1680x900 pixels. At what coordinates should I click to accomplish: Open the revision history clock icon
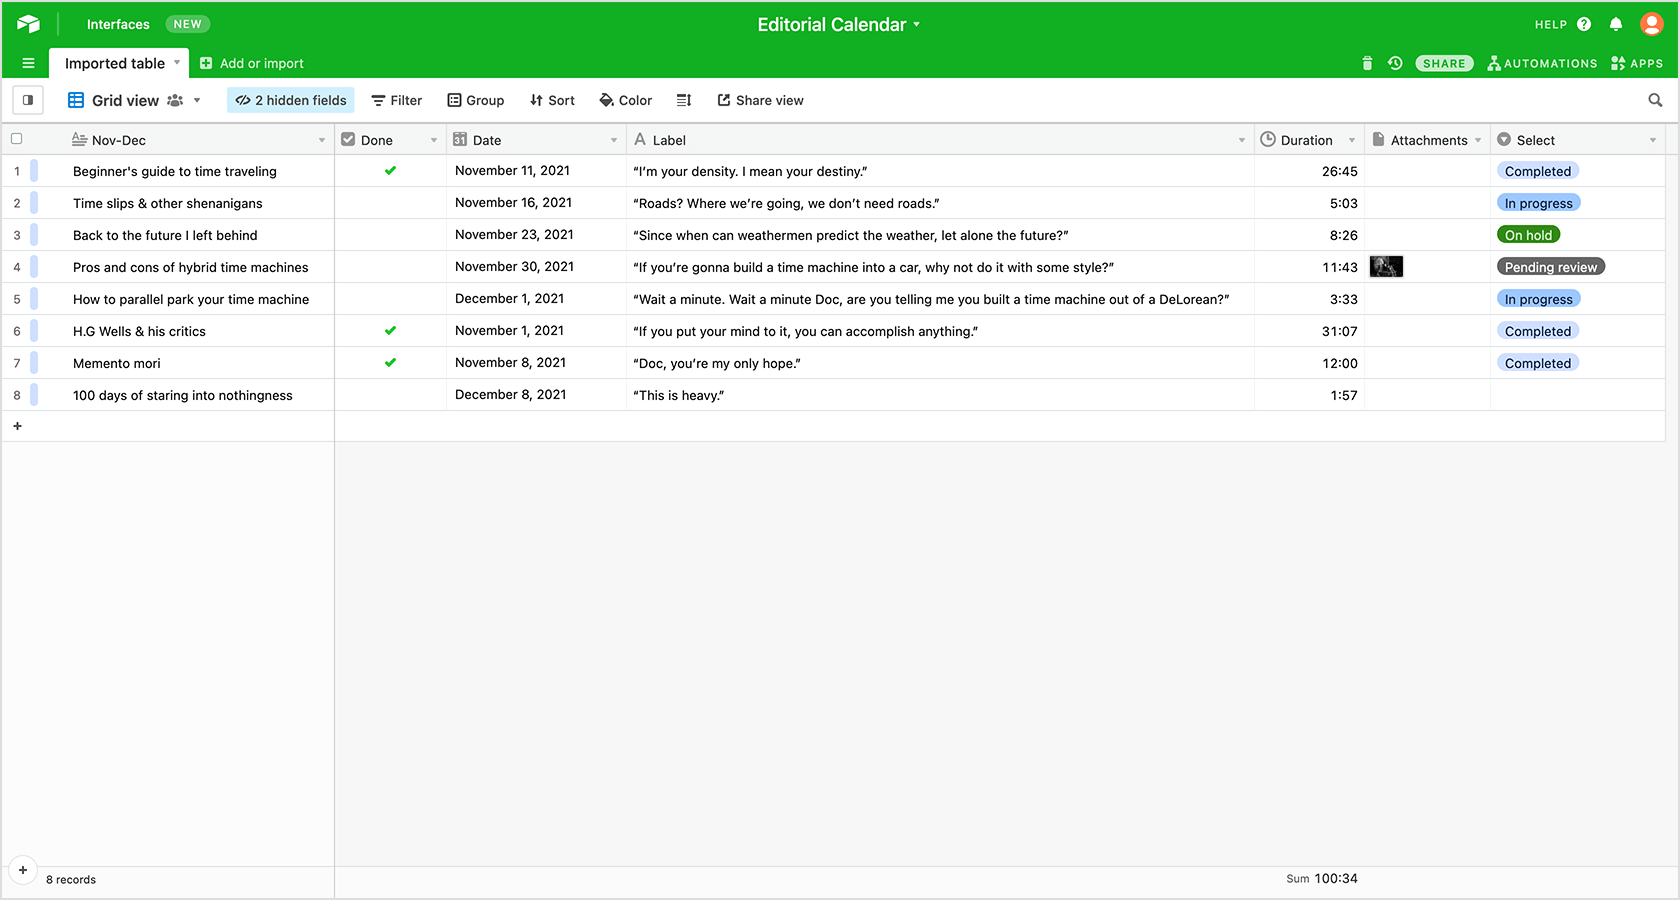coord(1395,63)
